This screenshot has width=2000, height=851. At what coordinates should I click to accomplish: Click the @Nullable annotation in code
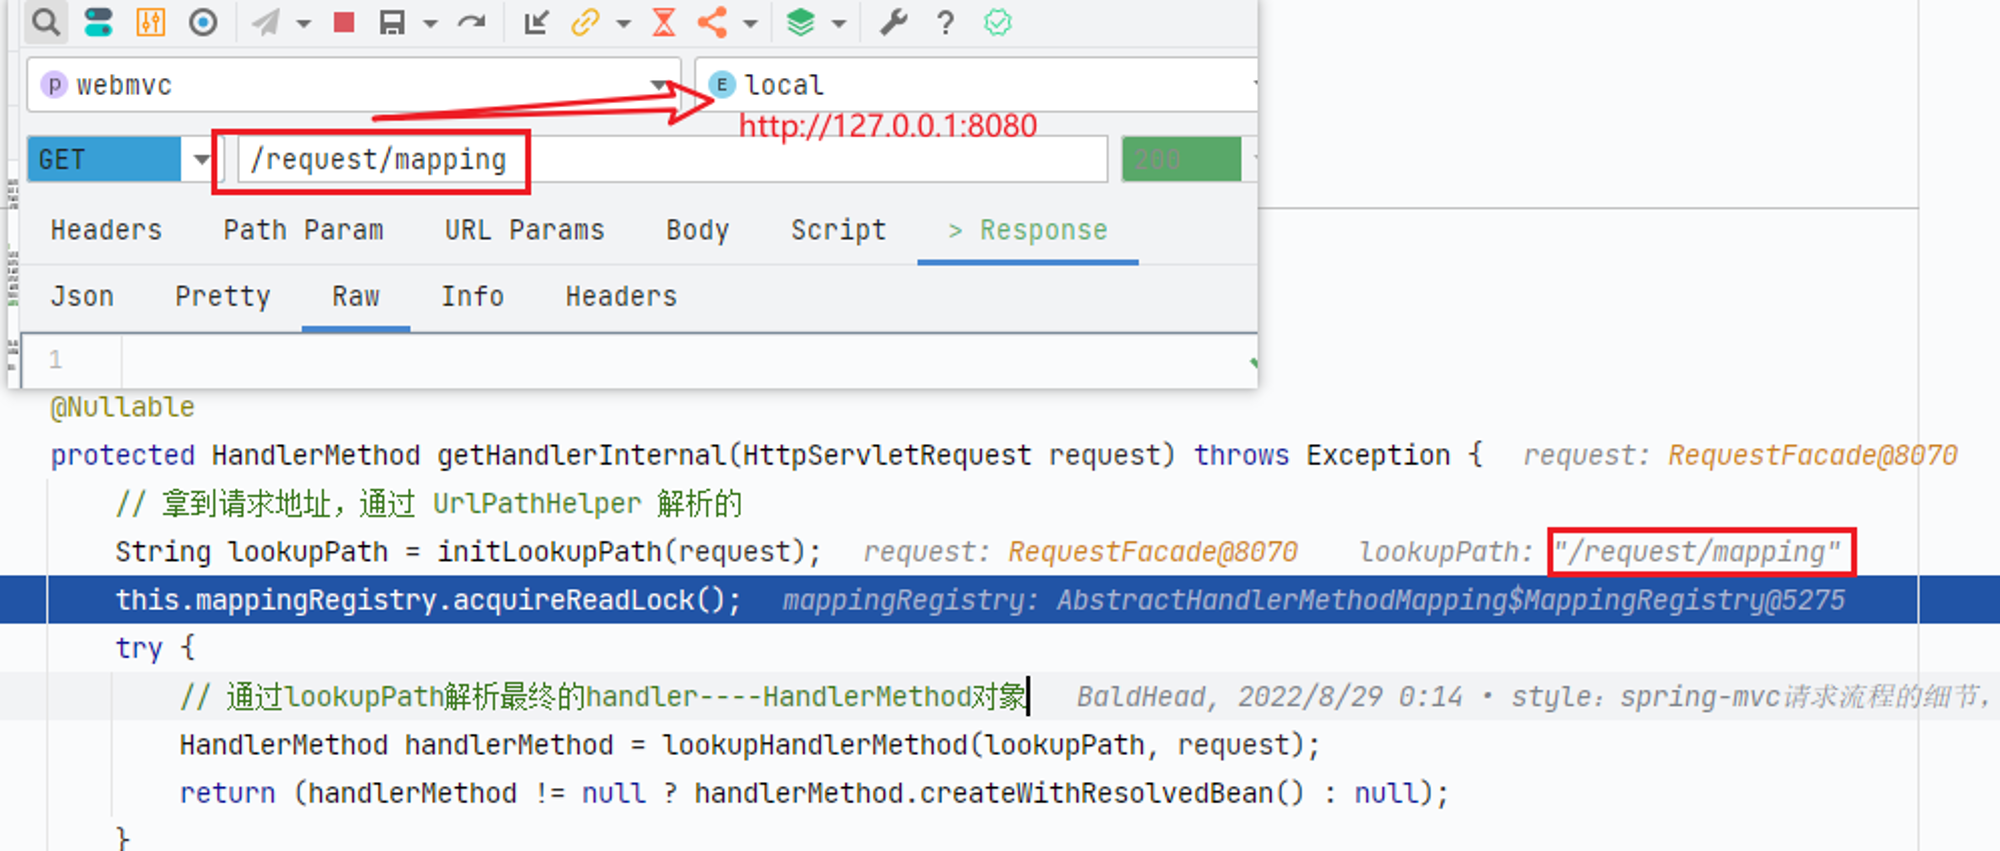pyautogui.click(x=122, y=407)
